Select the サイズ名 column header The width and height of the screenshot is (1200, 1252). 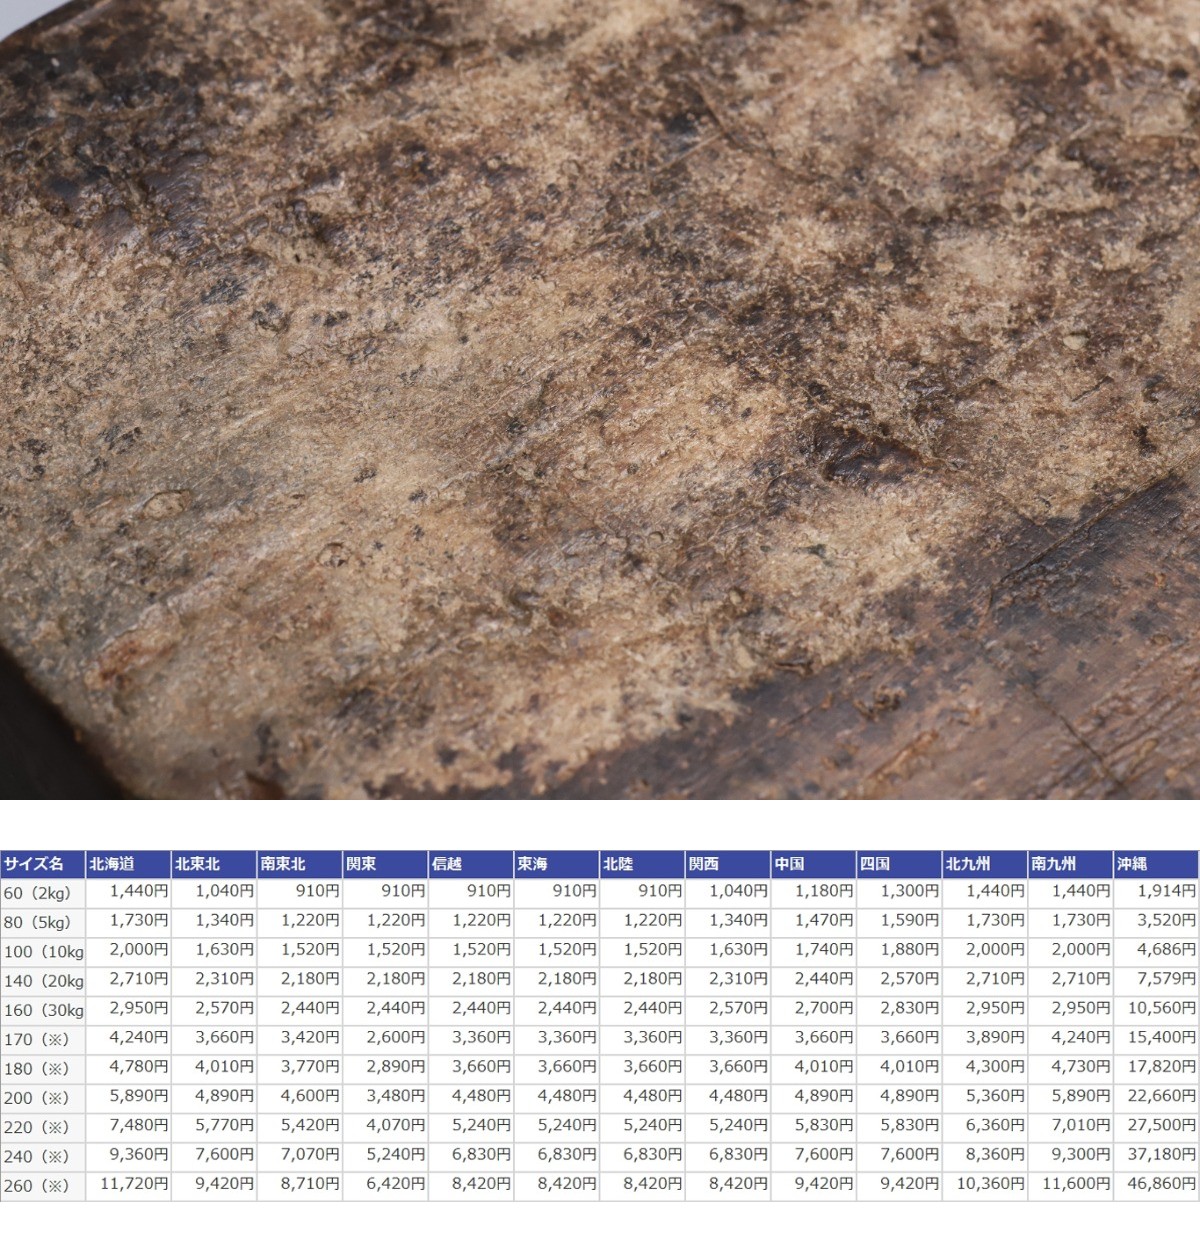coord(43,864)
